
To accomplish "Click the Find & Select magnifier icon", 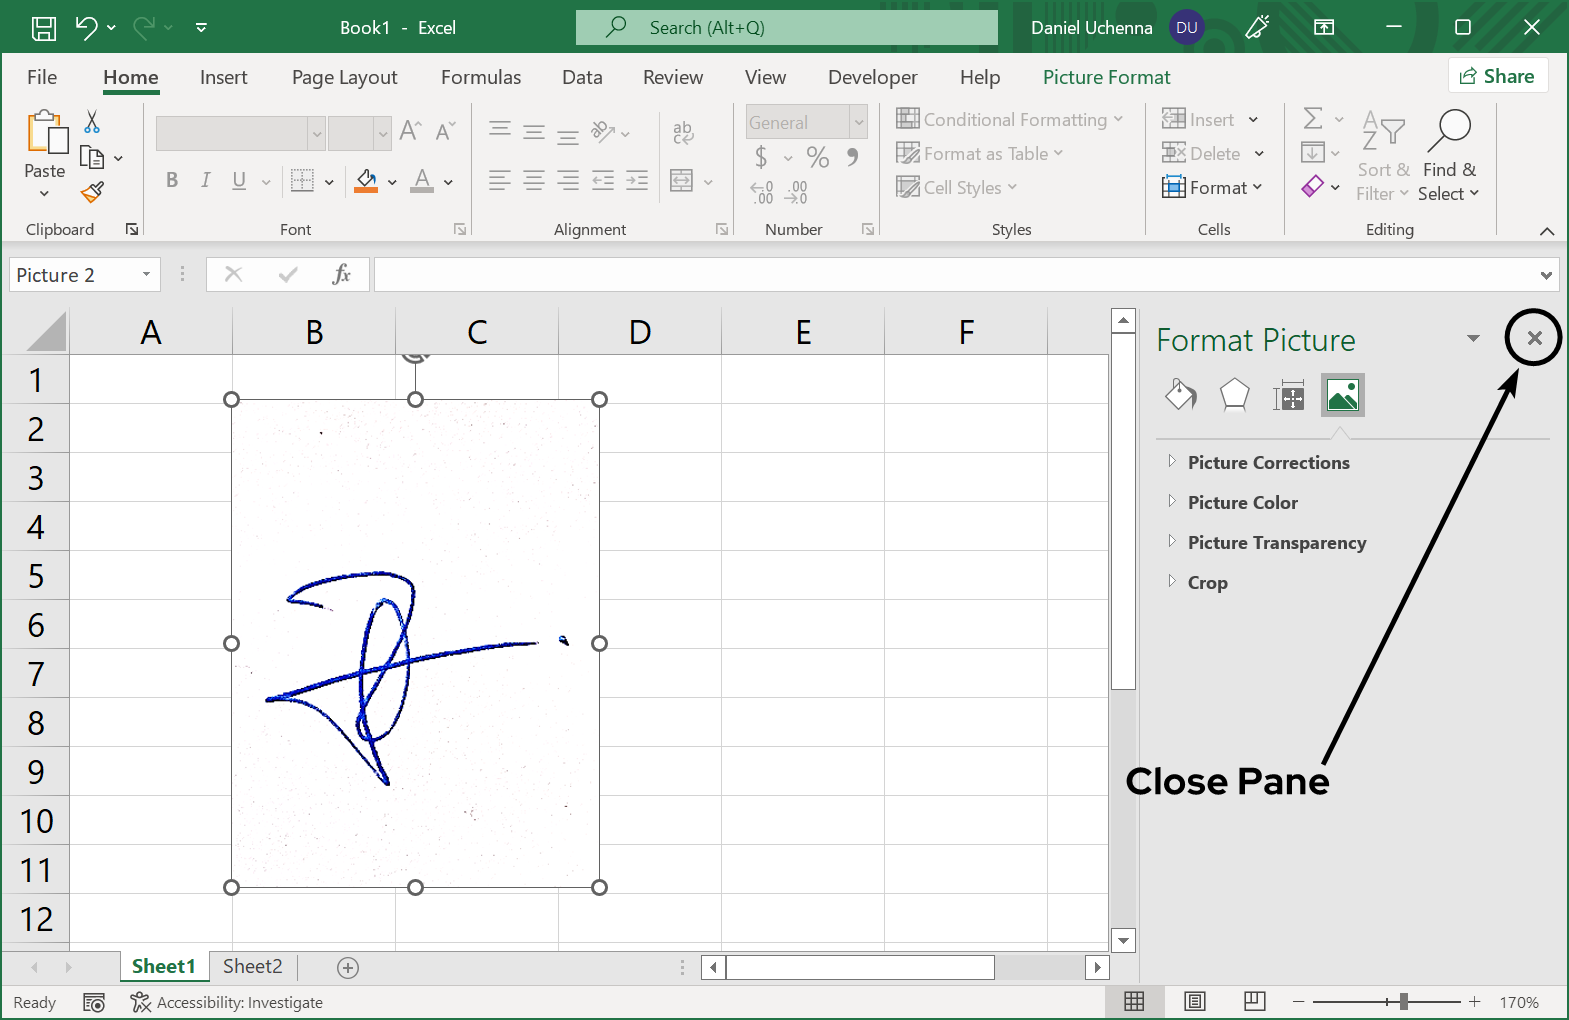I will (x=1449, y=131).
